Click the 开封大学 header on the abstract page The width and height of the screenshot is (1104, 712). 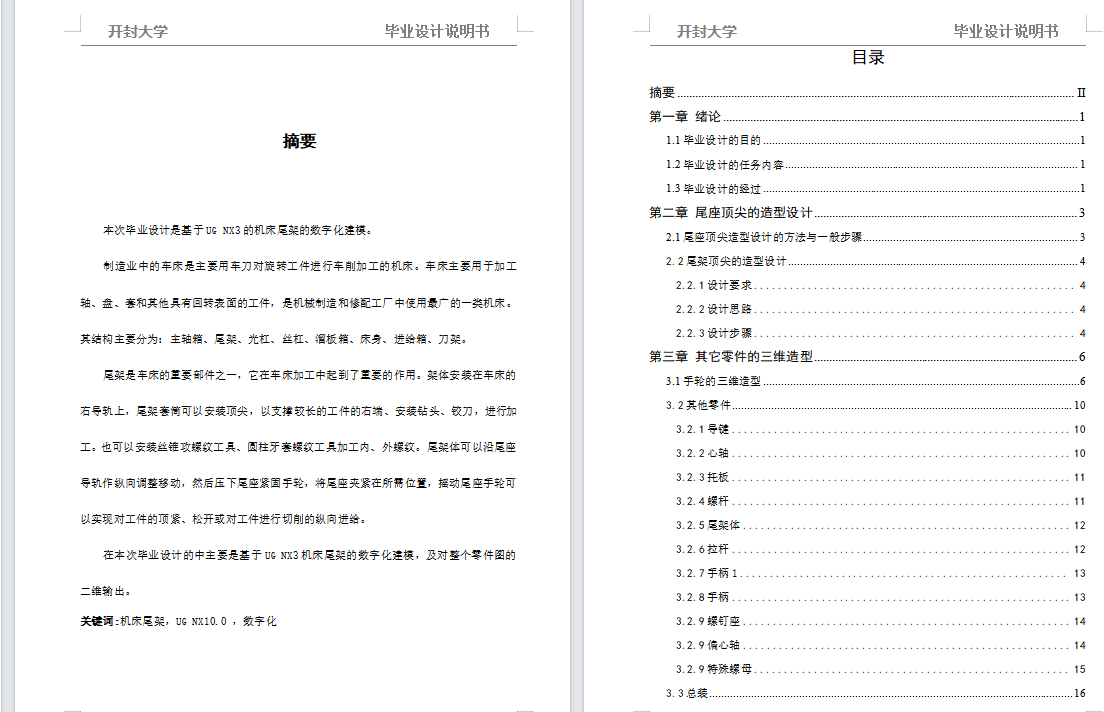pos(138,31)
